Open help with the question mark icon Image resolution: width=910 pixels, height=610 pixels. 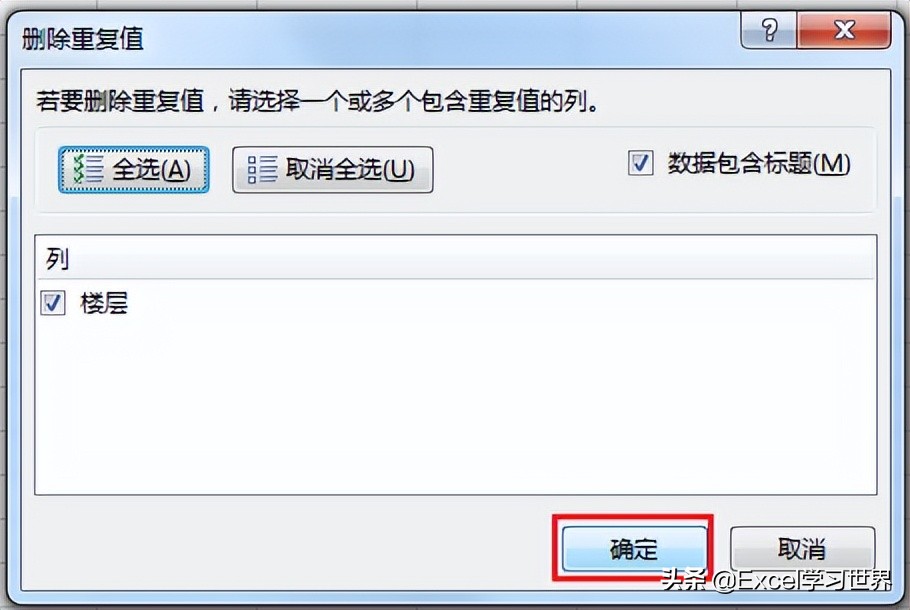[769, 30]
